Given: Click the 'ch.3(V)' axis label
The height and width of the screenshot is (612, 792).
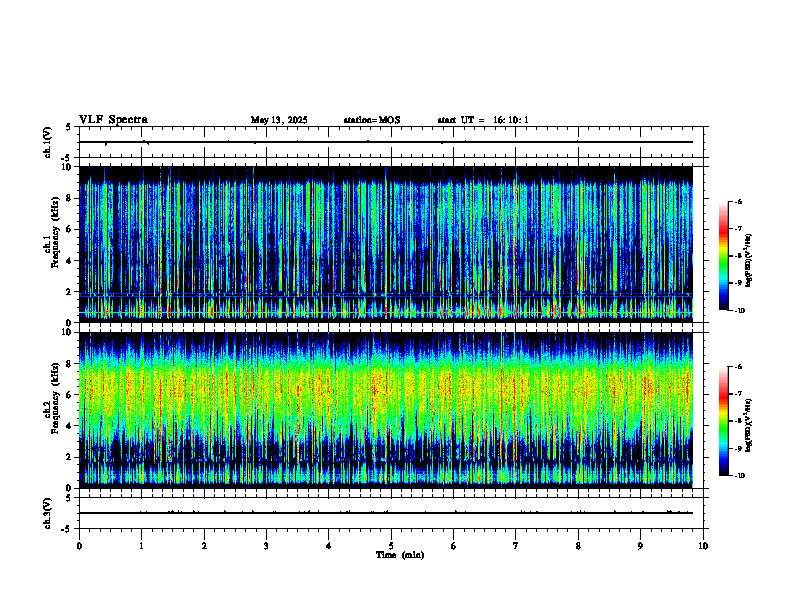Looking at the screenshot, I should pos(48,514).
